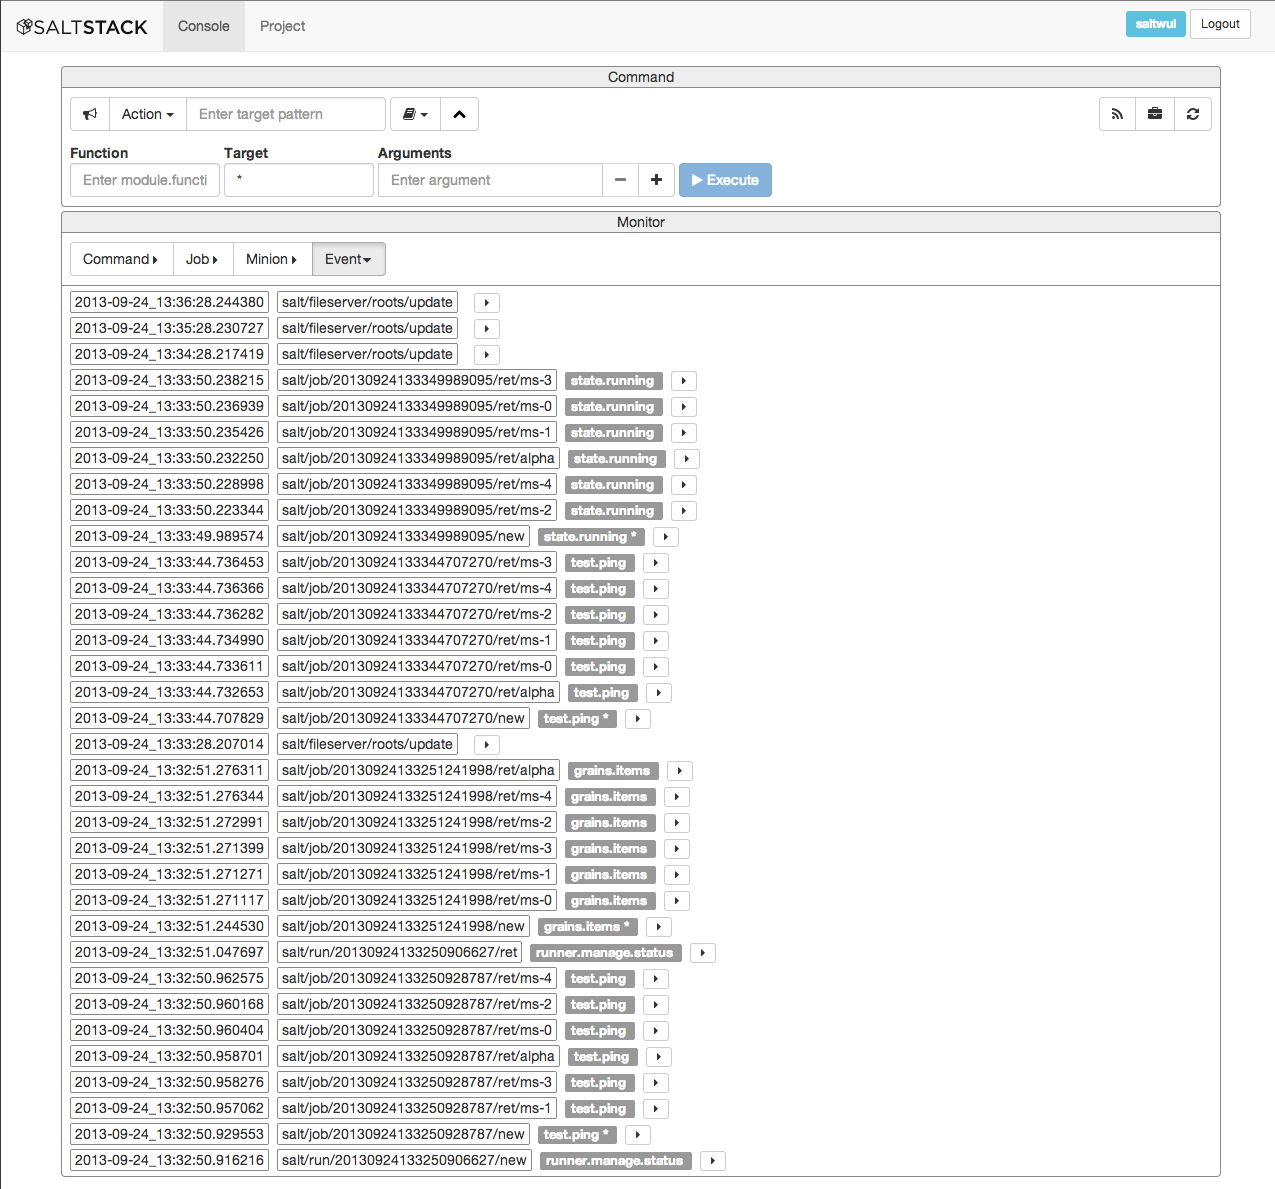Image resolution: width=1275 pixels, height=1189 pixels.
Task: Select the Console tab
Action: click(x=203, y=26)
